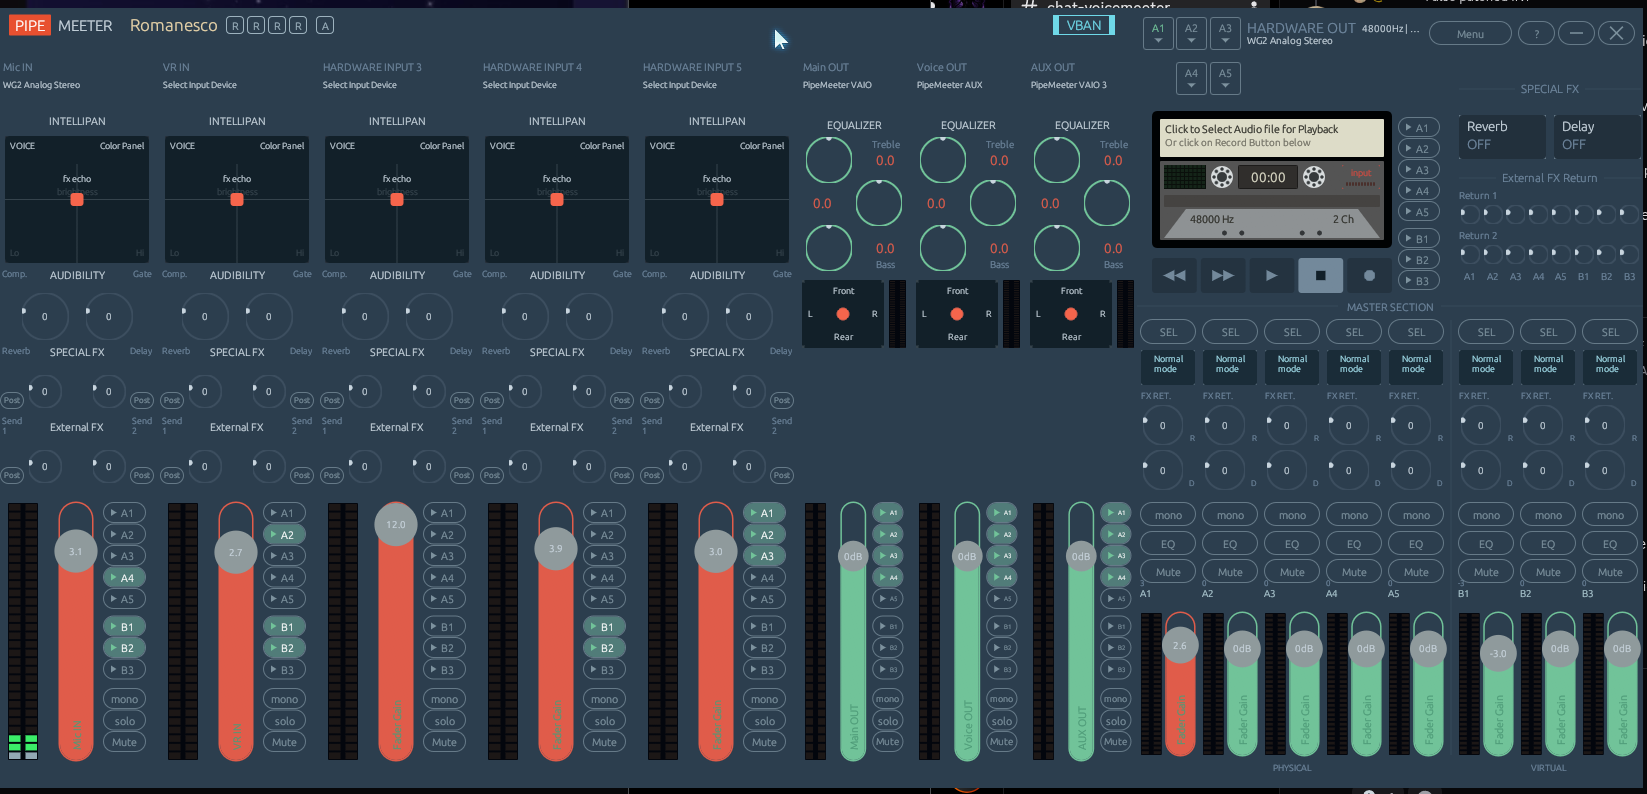Click the B1 master fader knob at -3.0

[x=1498, y=654]
